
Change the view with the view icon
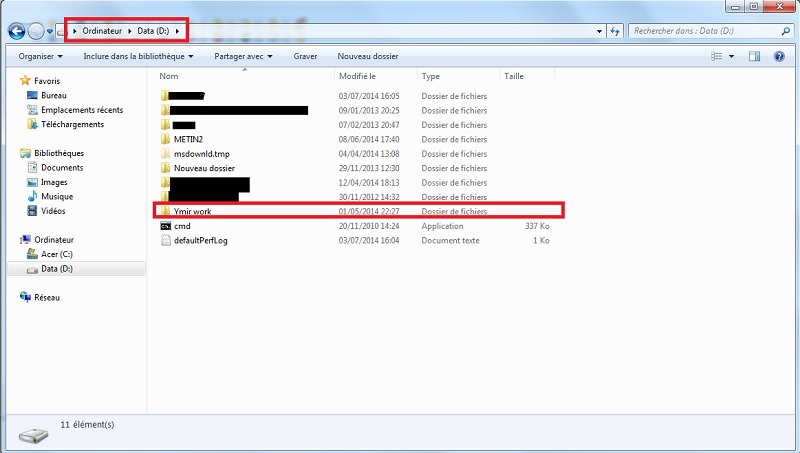[x=716, y=56]
